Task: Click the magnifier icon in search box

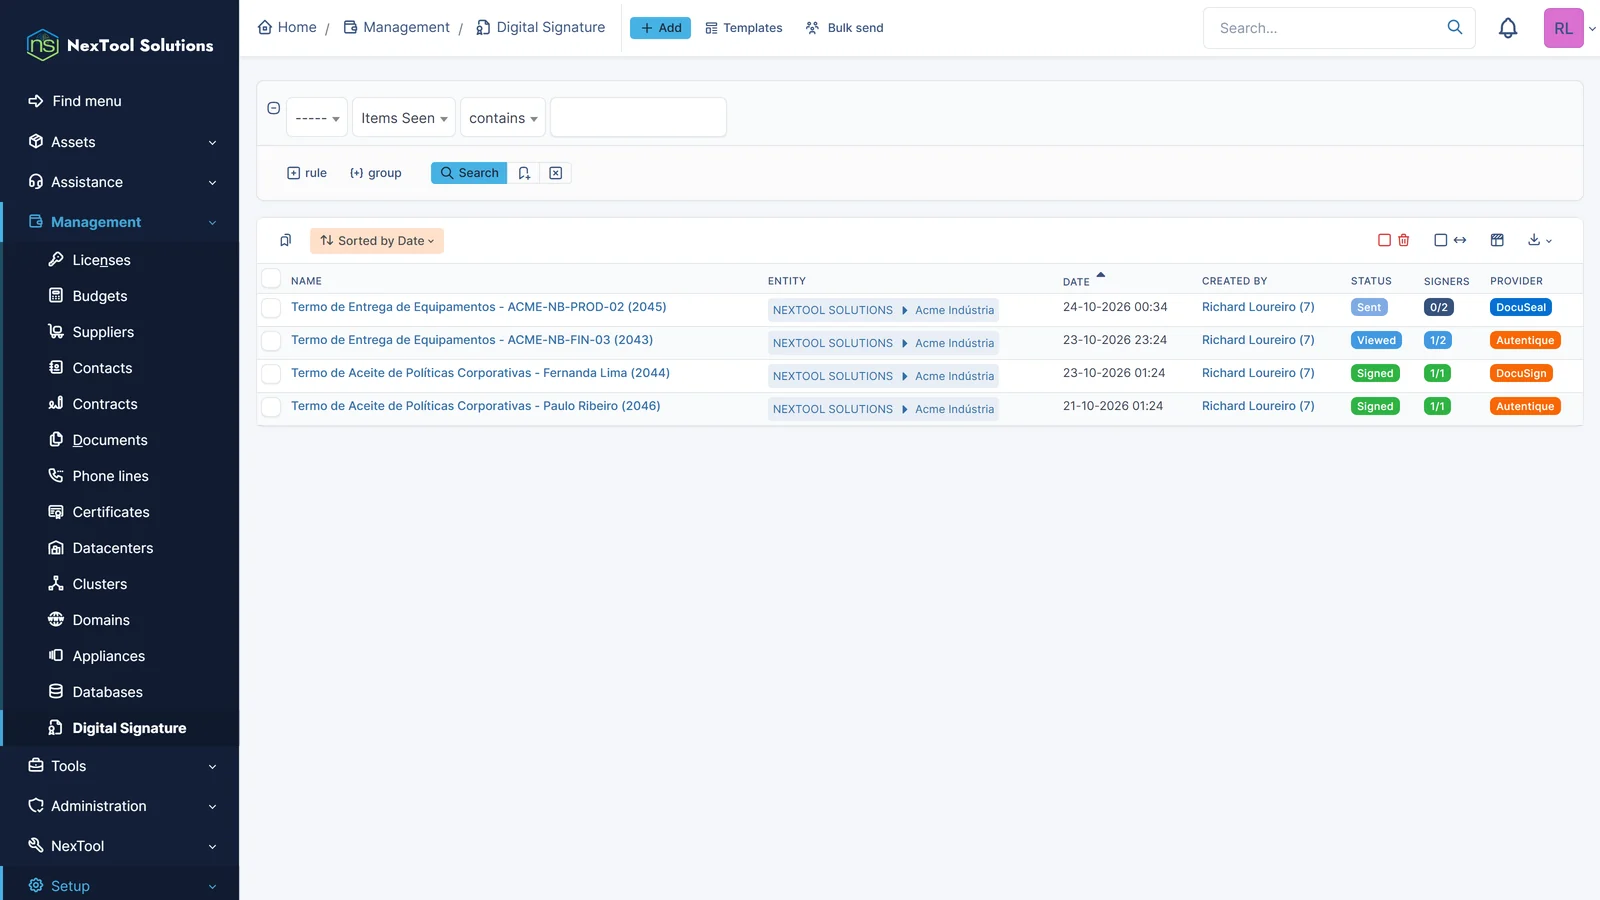Action: 1455,28
